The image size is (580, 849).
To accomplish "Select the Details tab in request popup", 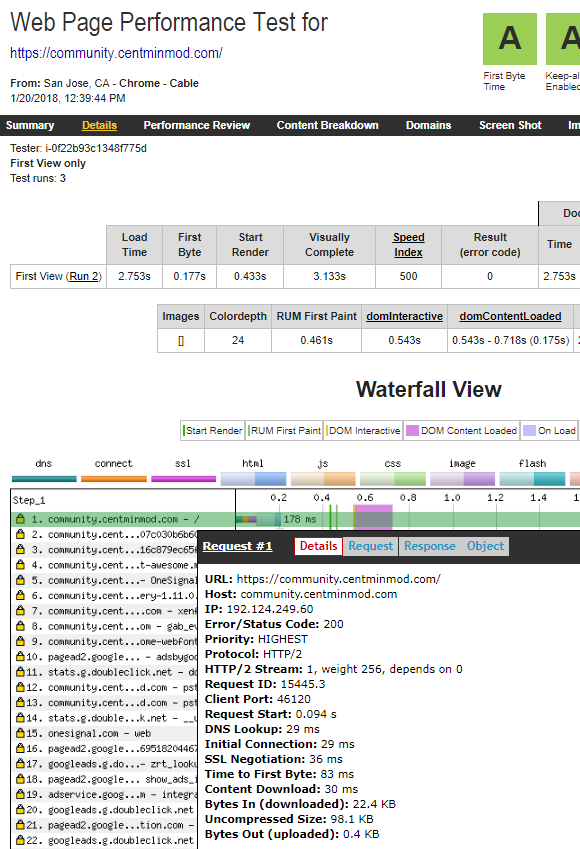I will 318,546.
